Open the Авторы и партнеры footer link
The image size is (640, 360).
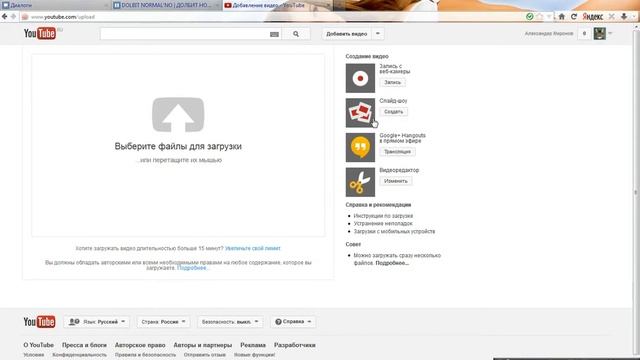(203, 345)
